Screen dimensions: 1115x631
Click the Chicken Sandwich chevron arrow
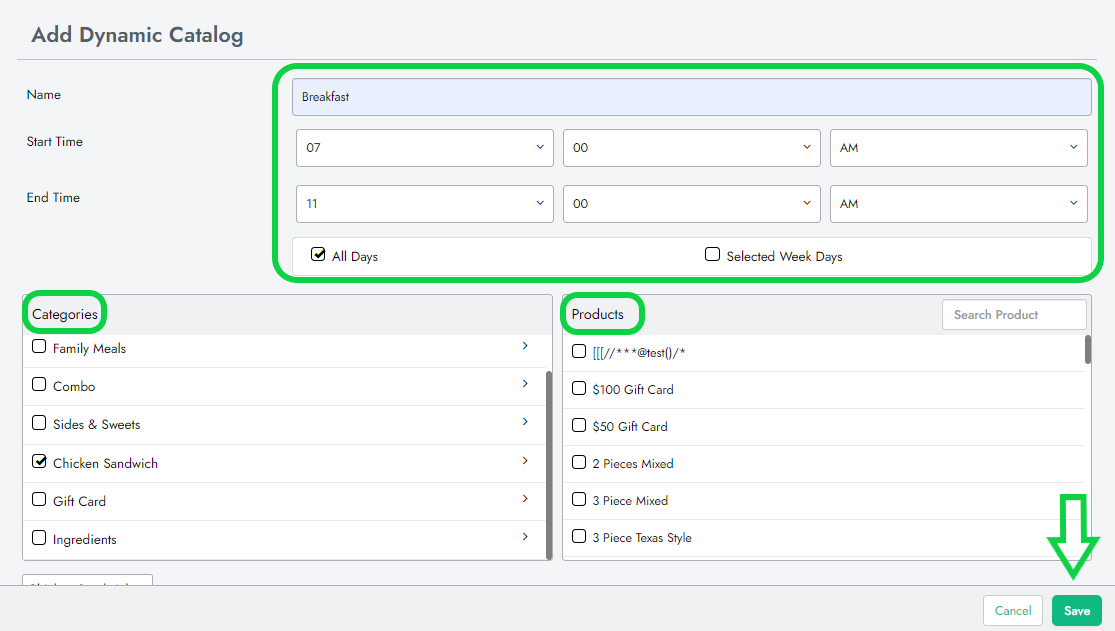click(x=525, y=461)
